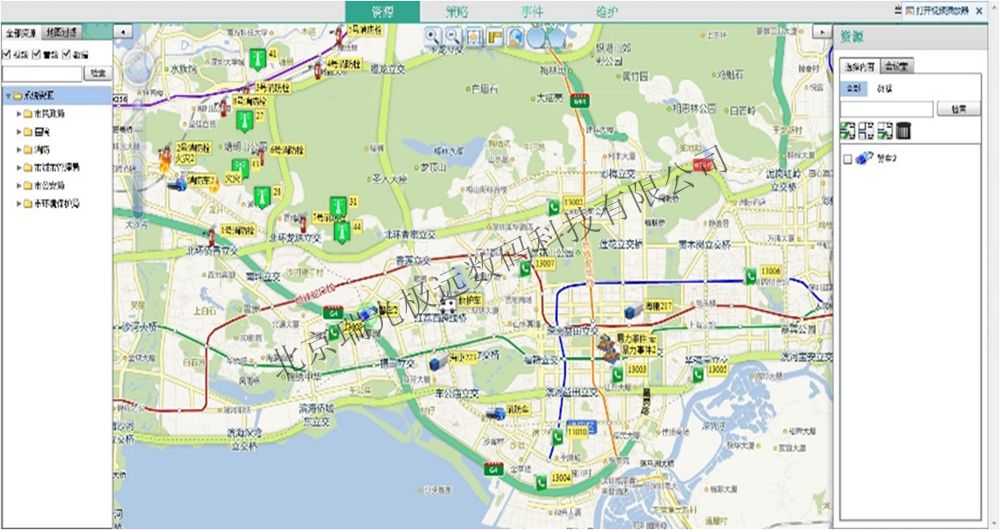
Task: Check the box beside 警车2 in resources list
Action: (x=848, y=158)
